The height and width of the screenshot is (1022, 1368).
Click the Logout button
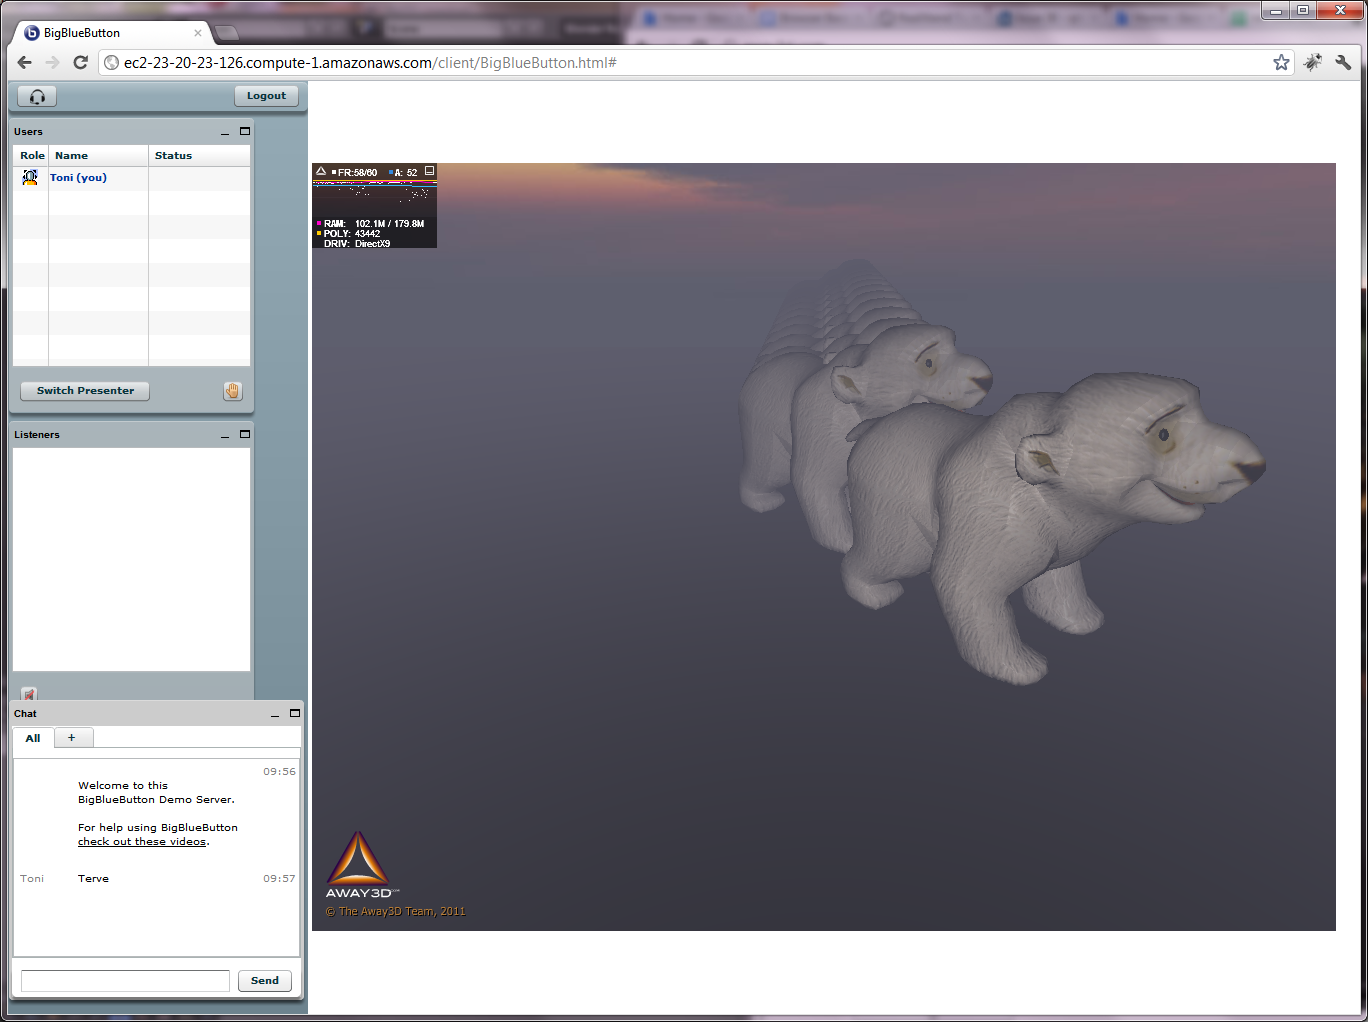[x=266, y=96]
